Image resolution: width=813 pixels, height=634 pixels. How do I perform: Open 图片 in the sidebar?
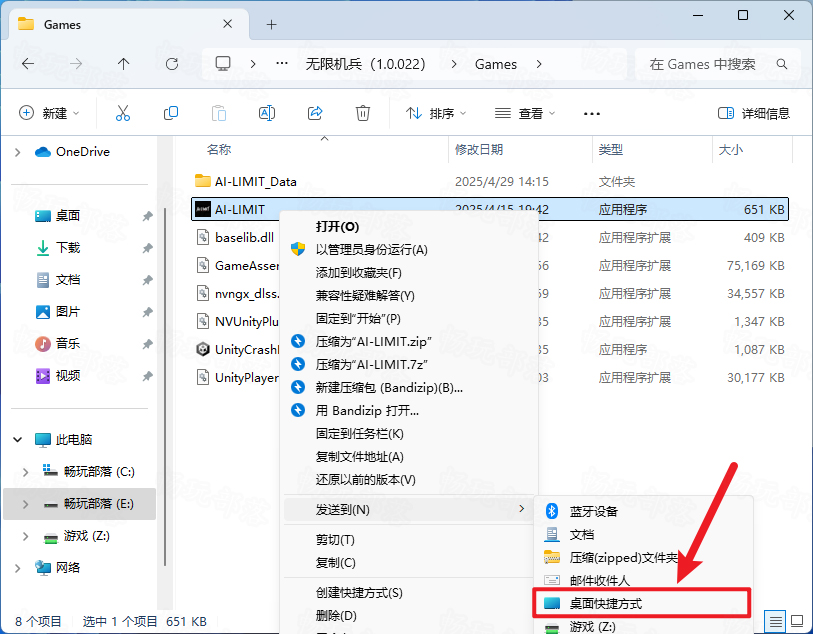68,312
